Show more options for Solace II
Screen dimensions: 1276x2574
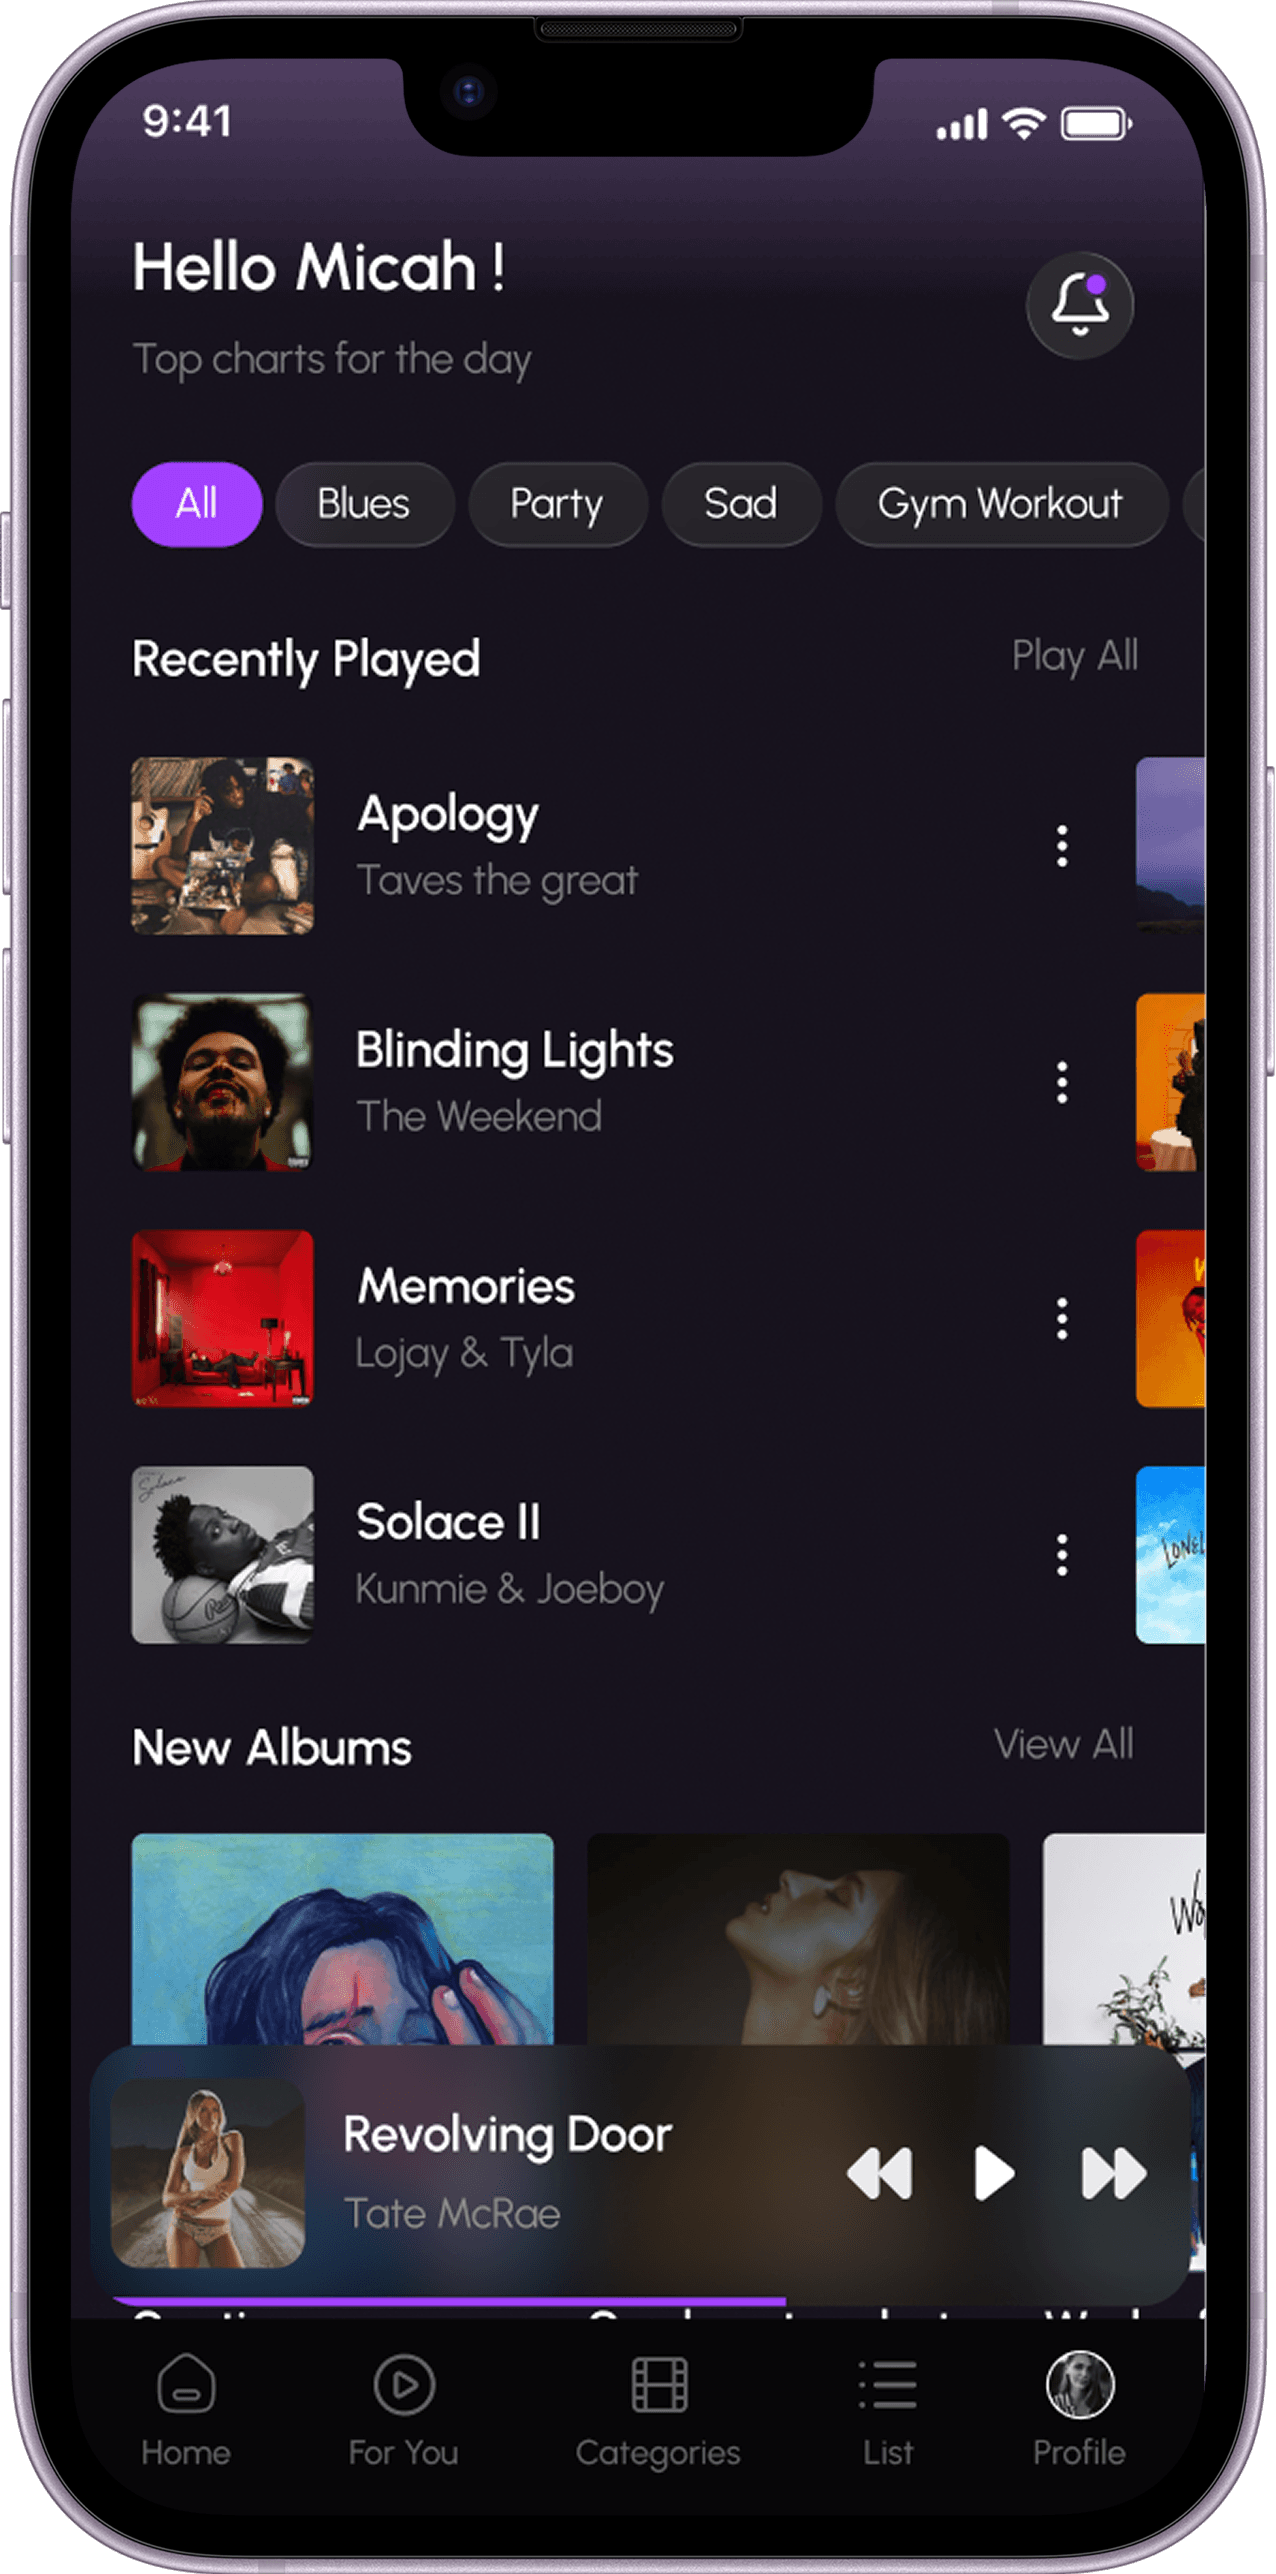pyautogui.click(x=1062, y=1555)
